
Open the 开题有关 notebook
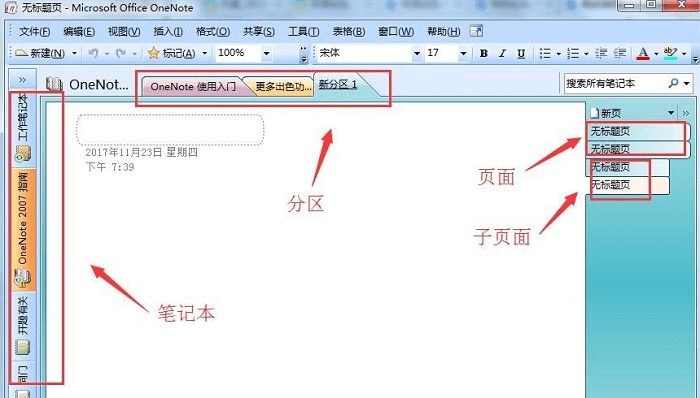click(23, 325)
